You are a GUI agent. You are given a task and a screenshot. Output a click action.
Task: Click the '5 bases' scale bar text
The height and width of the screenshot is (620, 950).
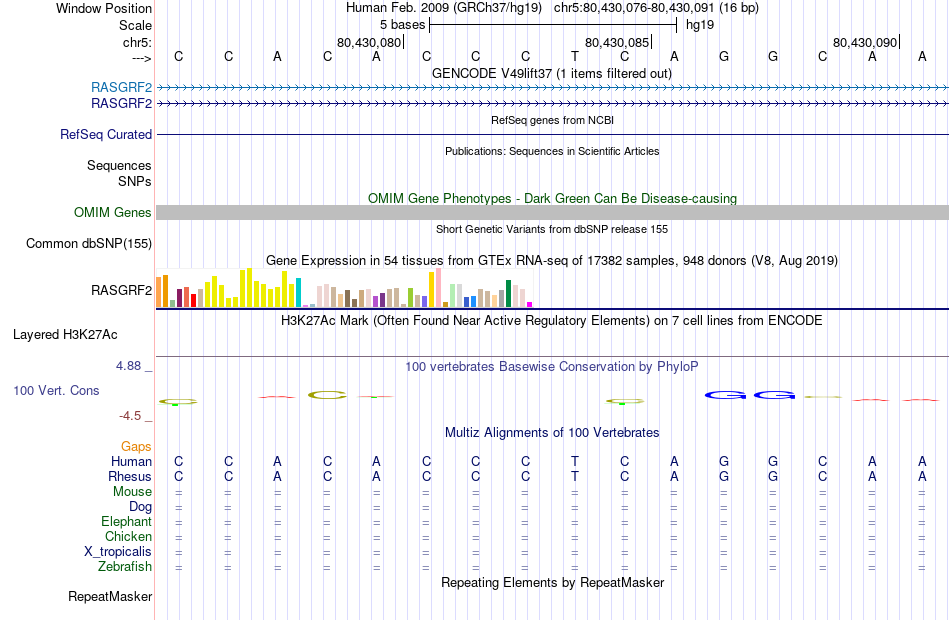point(402,25)
